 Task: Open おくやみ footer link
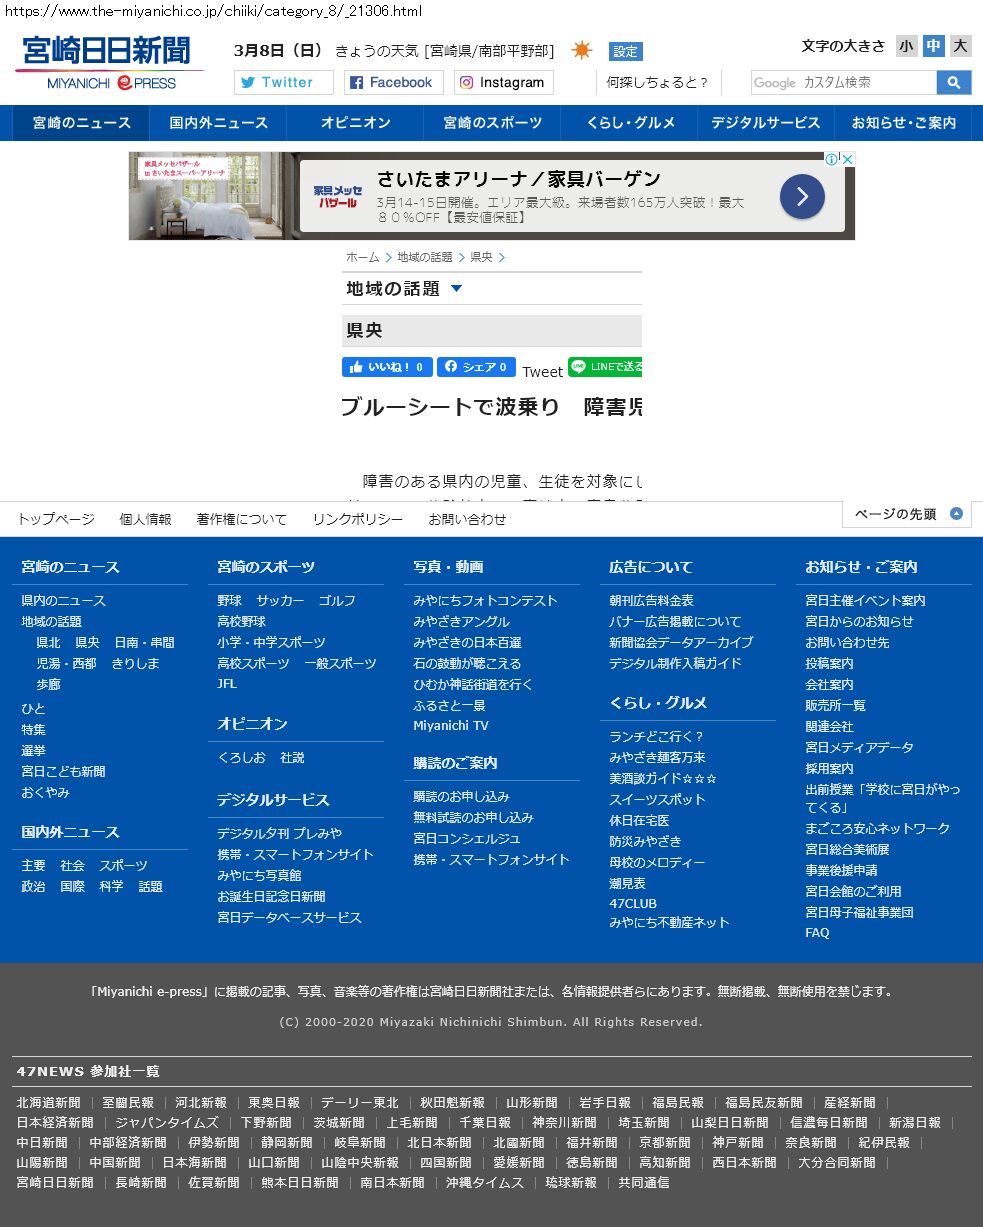click(45, 792)
